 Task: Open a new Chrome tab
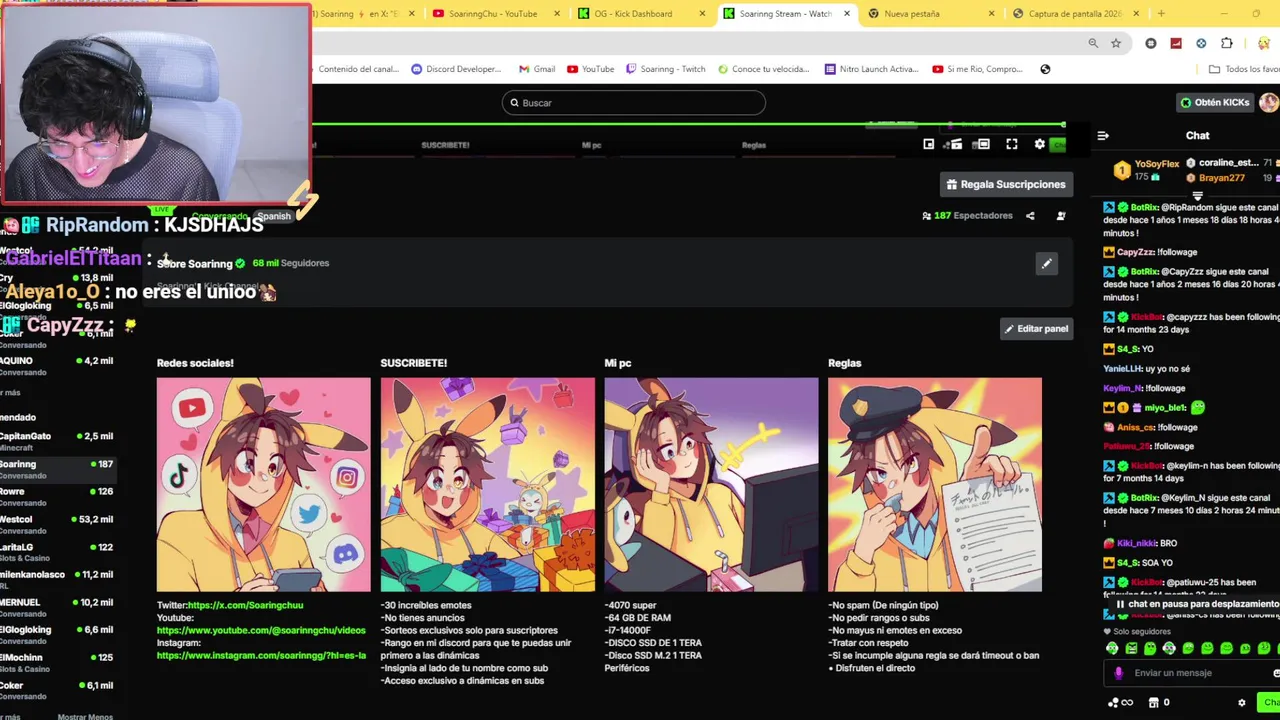point(1161,14)
